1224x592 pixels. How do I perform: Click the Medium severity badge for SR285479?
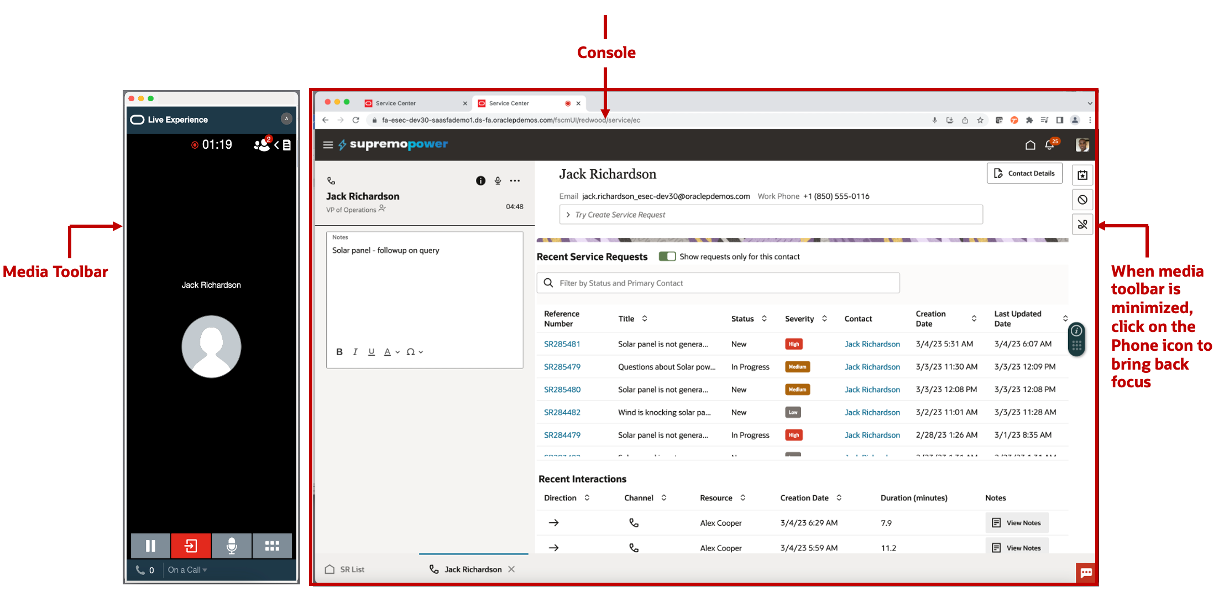[x=797, y=367]
